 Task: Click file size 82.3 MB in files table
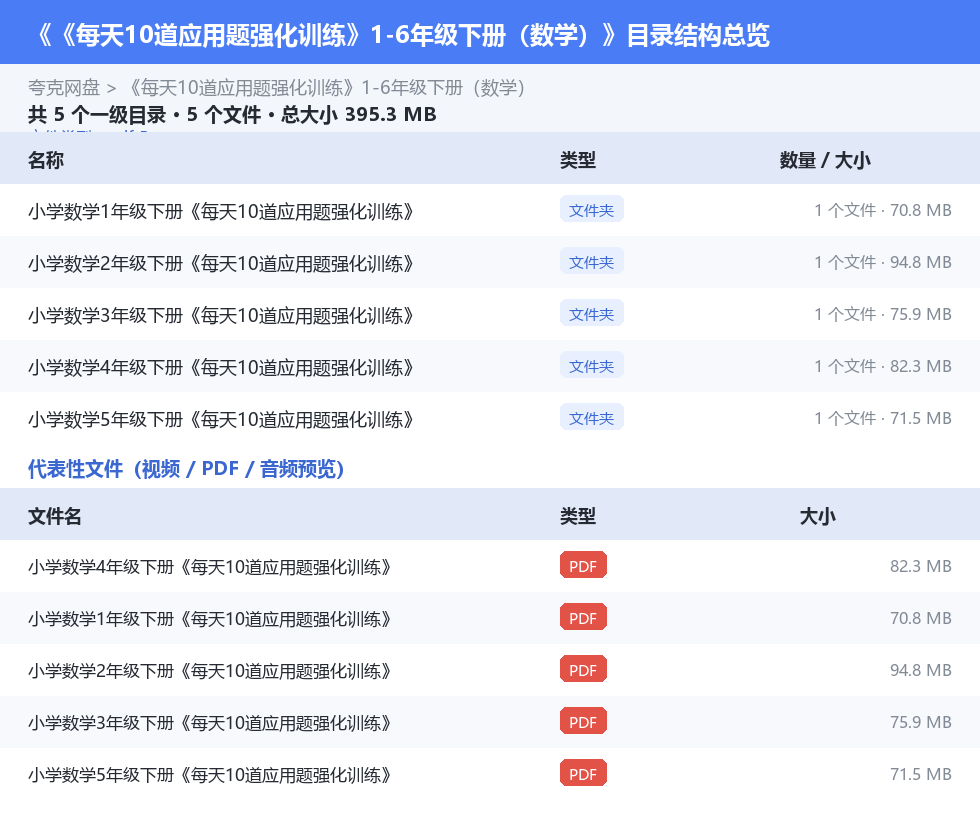coord(921,566)
